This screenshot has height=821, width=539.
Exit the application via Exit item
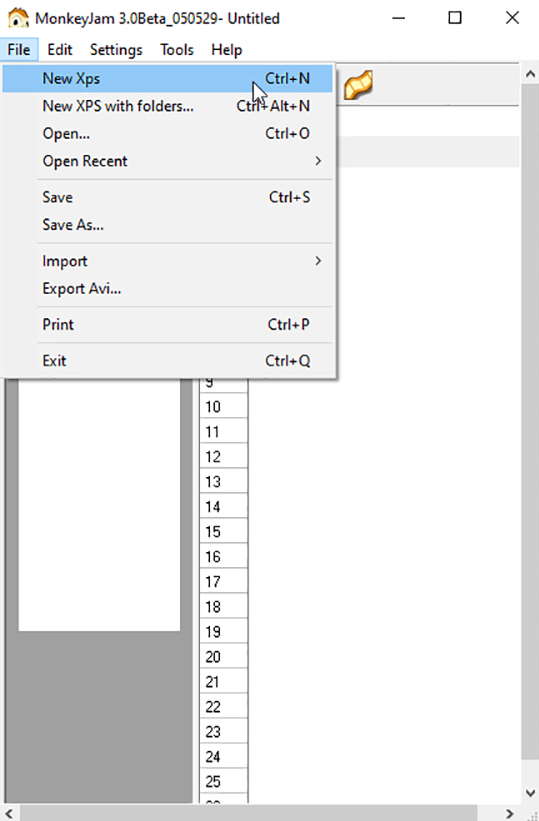(x=167, y=361)
